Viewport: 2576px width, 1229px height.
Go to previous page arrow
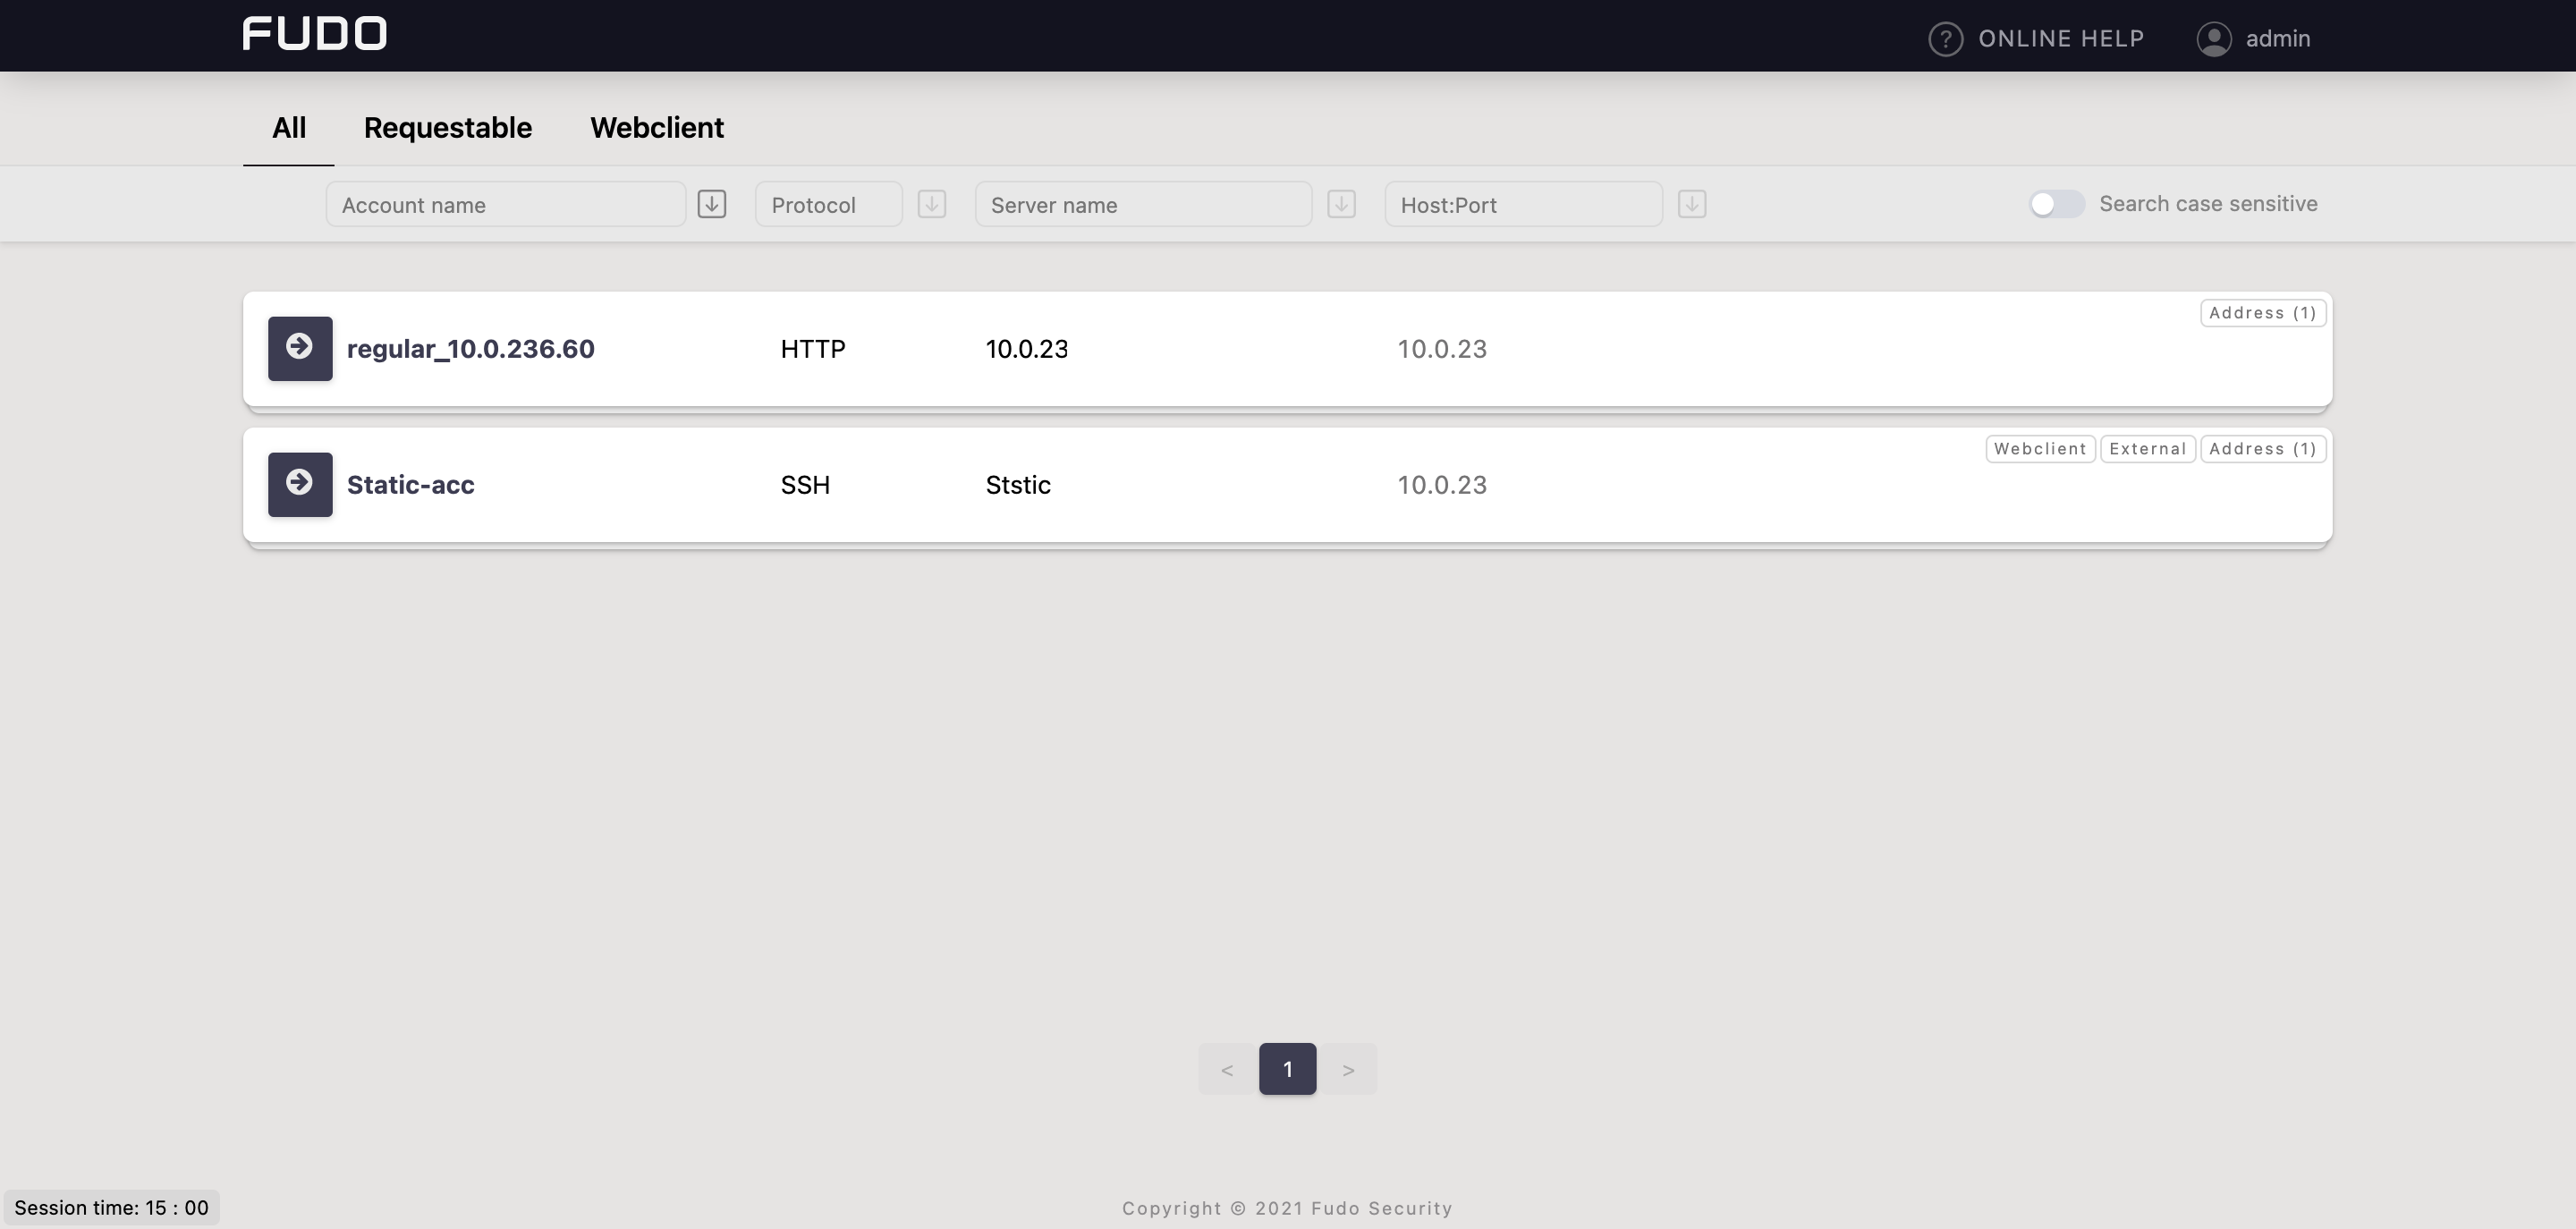tap(1227, 1070)
